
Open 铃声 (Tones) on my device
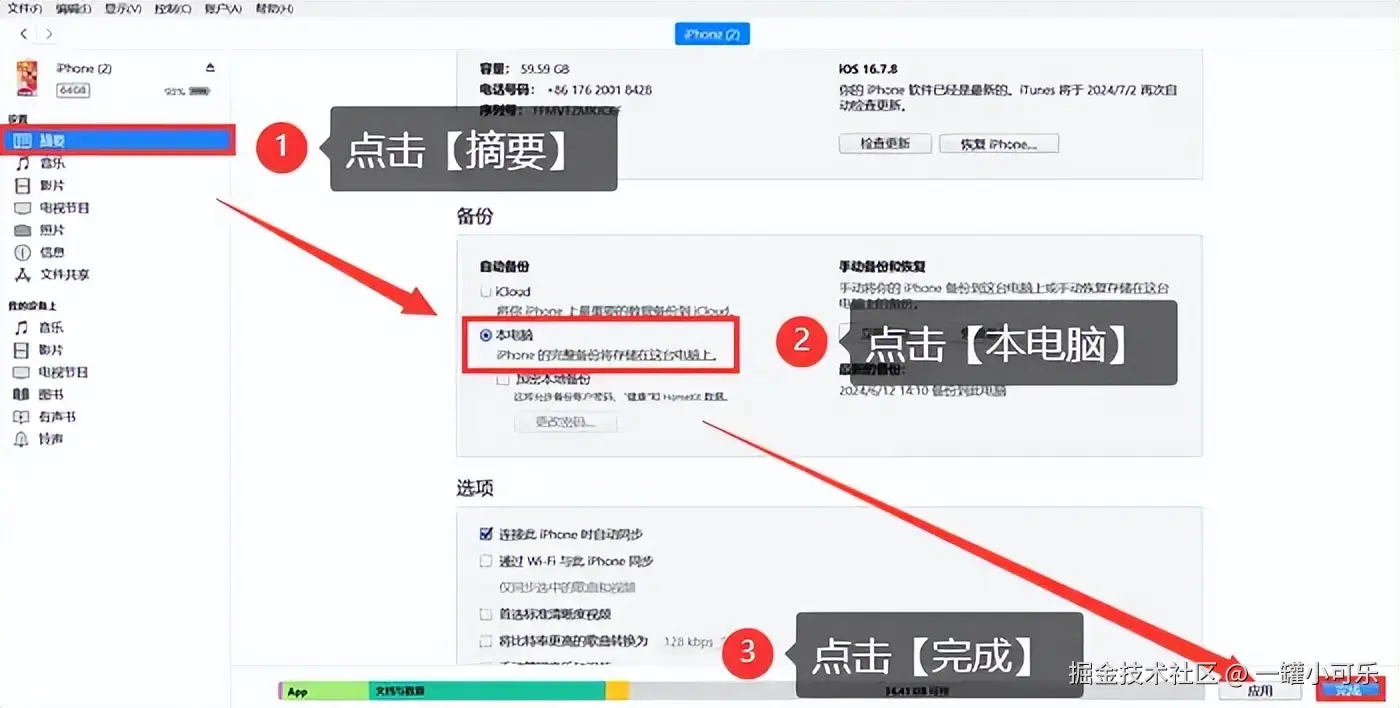51,439
